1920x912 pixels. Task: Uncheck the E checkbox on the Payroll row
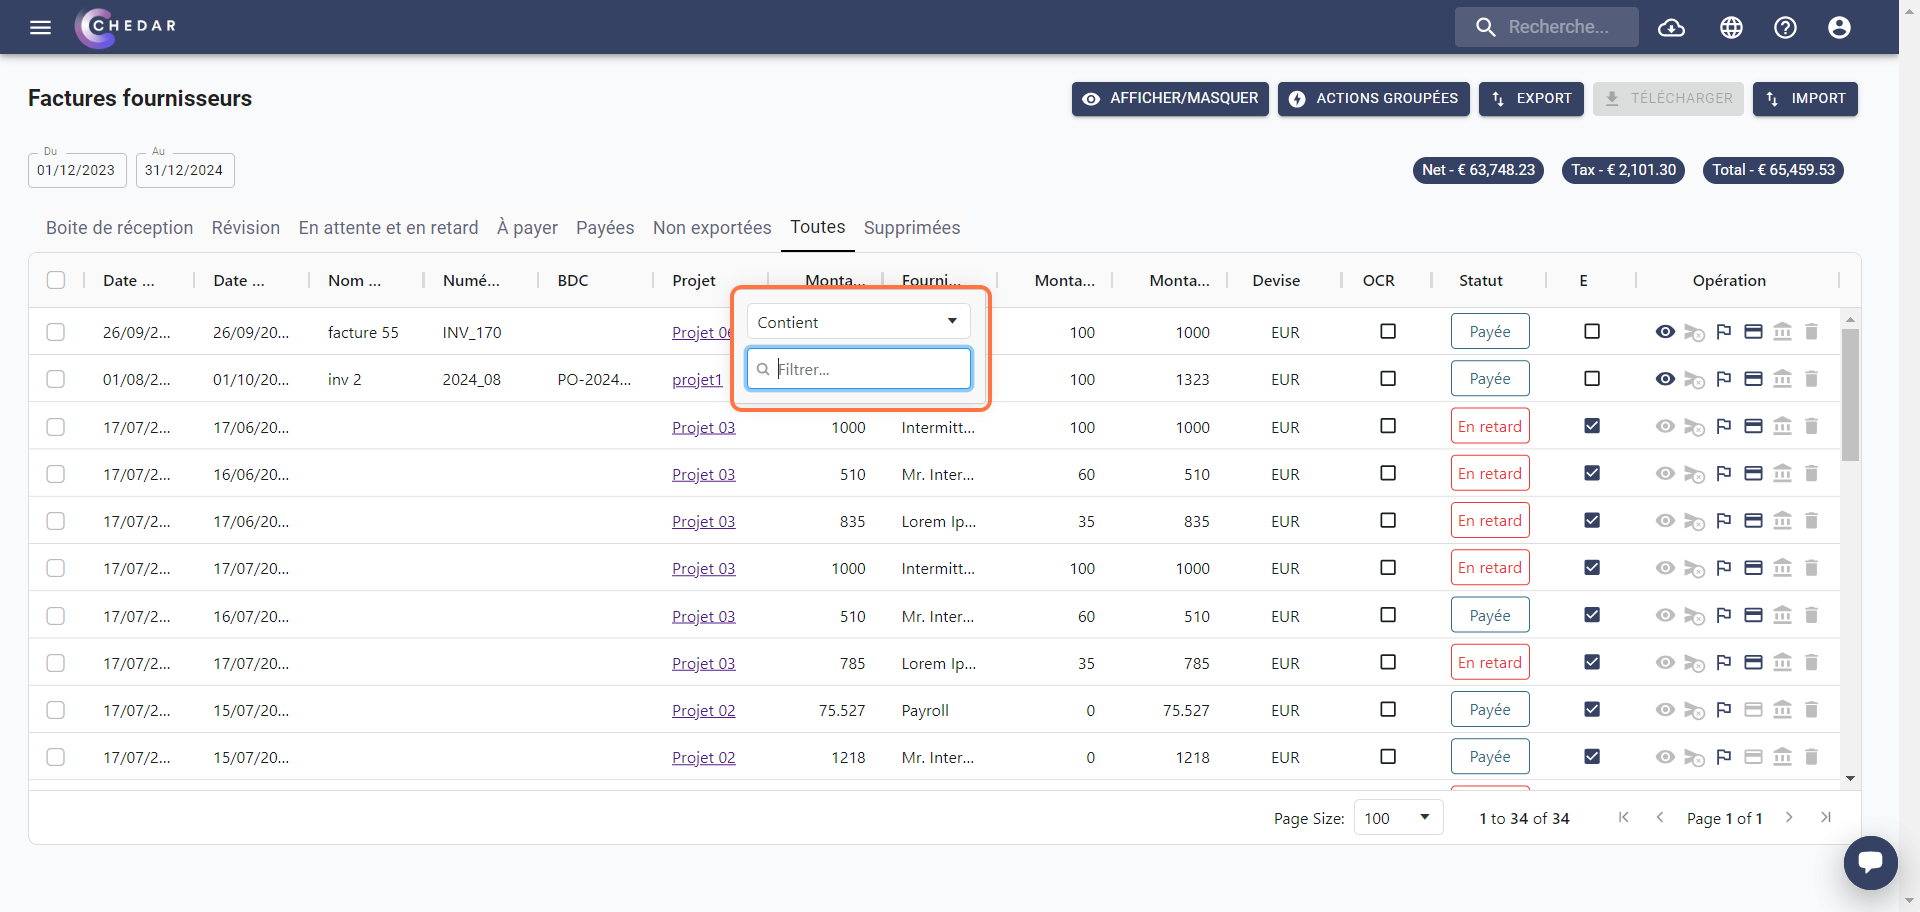[x=1592, y=709]
